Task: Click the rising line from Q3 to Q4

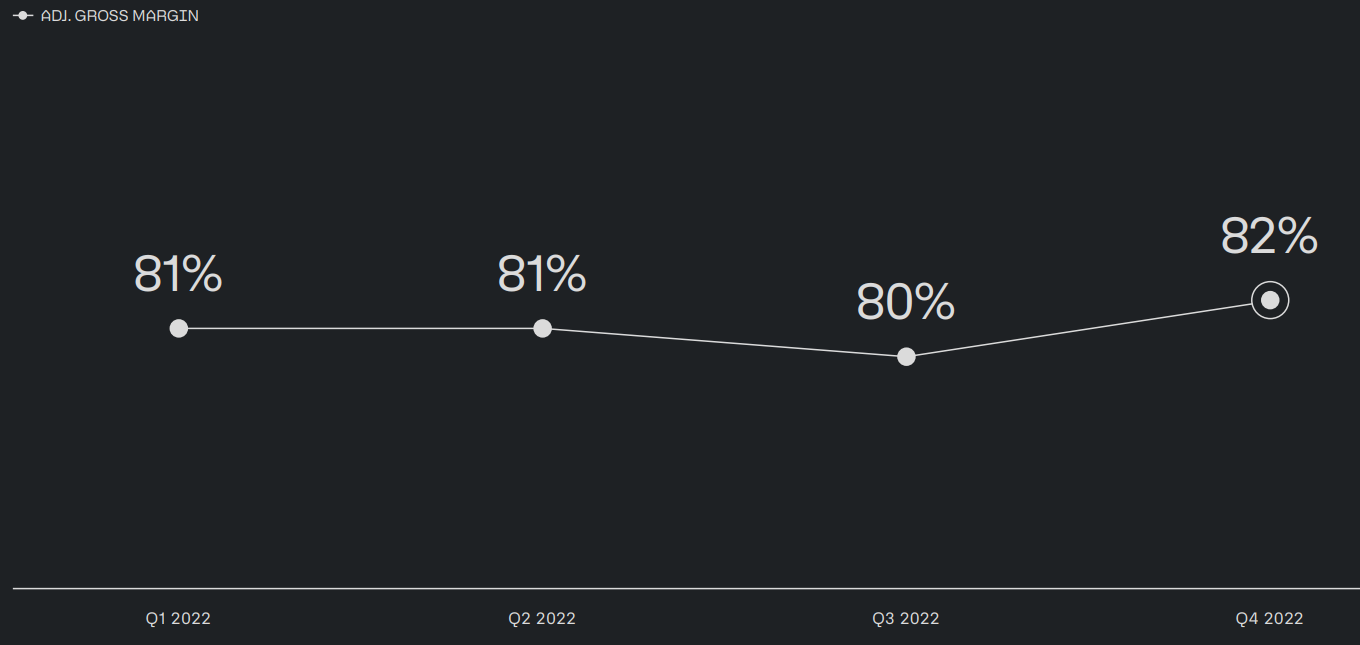Action: (x=1088, y=329)
